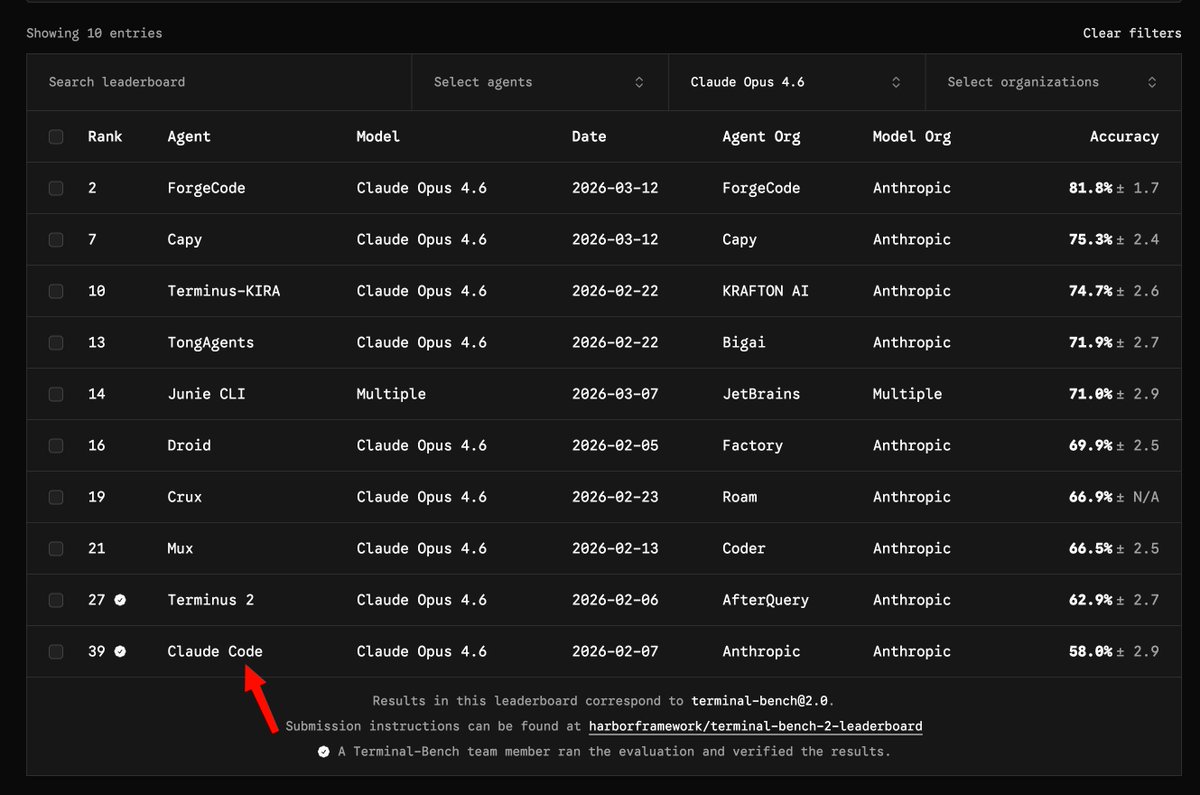
Task: Click the Search leaderboard field
Action: click(219, 82)
